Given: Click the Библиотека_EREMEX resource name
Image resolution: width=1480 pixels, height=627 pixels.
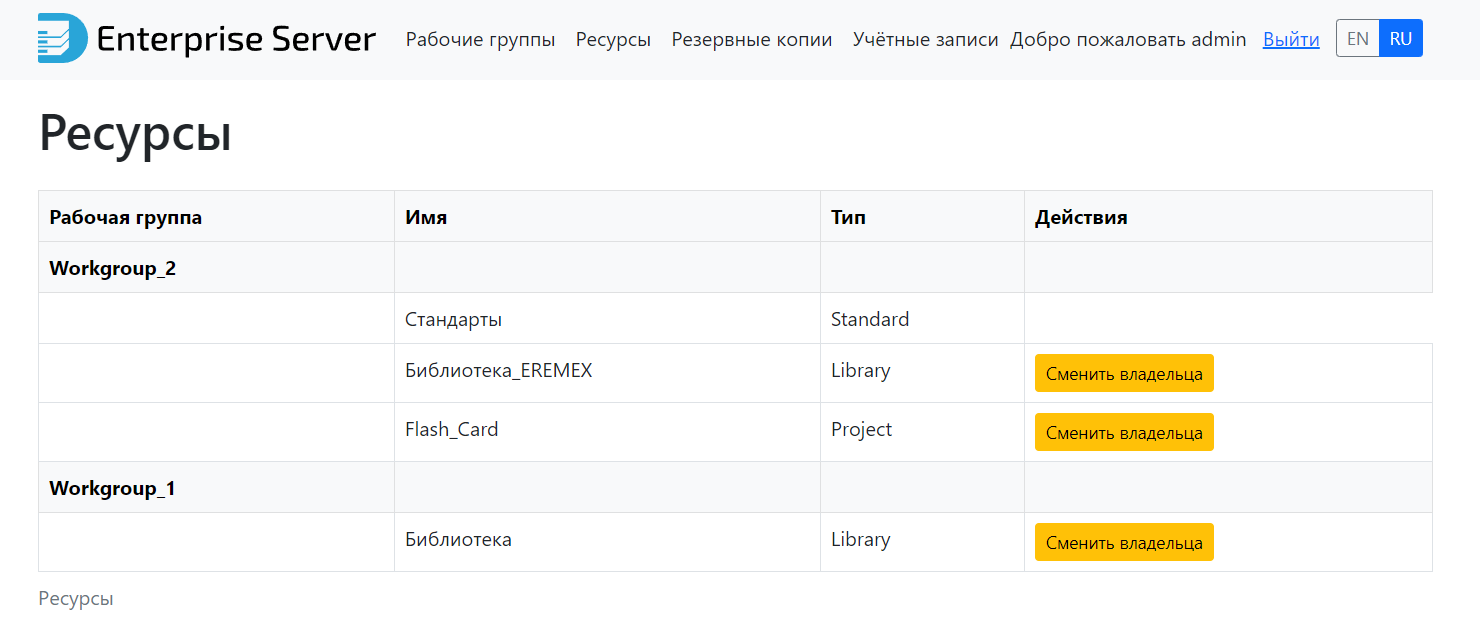Looking at the screenshot, I should (x=498, y=370).
